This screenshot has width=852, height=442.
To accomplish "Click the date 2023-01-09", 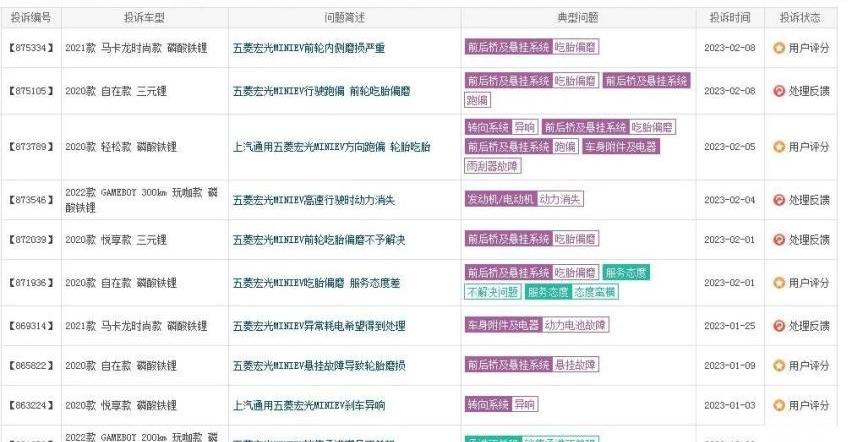I will [730, 365].
